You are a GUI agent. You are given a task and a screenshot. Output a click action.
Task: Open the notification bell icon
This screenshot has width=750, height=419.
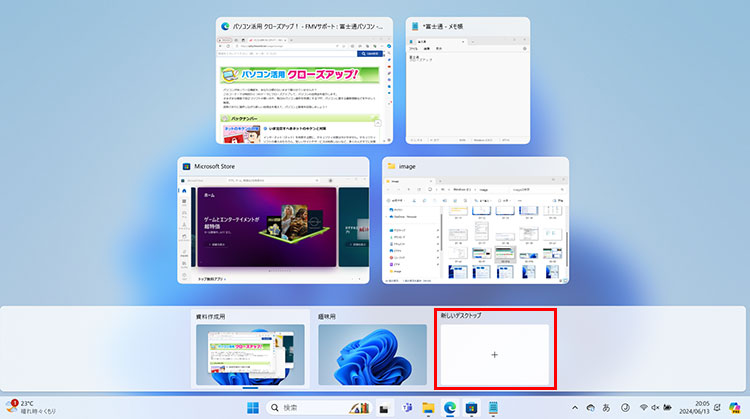[717, 408]
